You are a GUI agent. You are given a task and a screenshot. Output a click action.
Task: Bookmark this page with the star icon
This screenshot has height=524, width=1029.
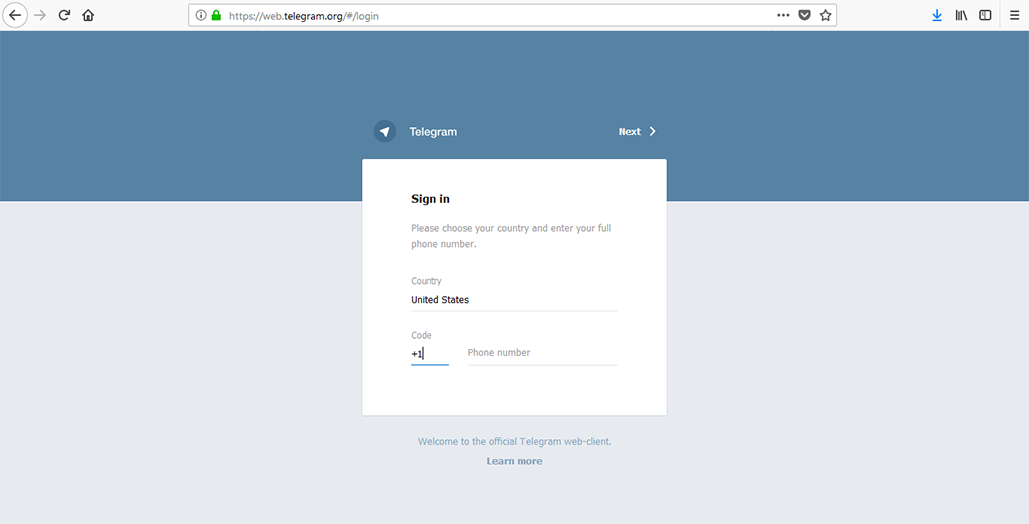tap(826, 15)
